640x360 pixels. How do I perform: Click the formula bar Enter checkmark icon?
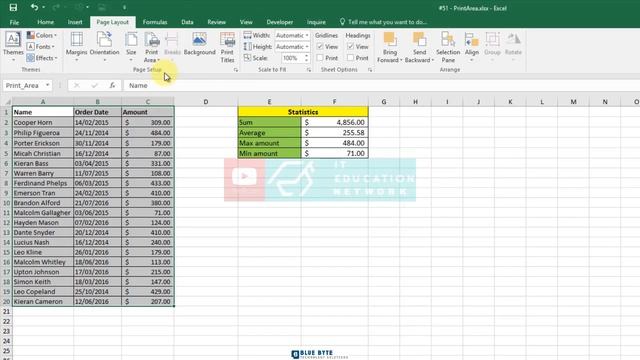(x=95, y=85)
